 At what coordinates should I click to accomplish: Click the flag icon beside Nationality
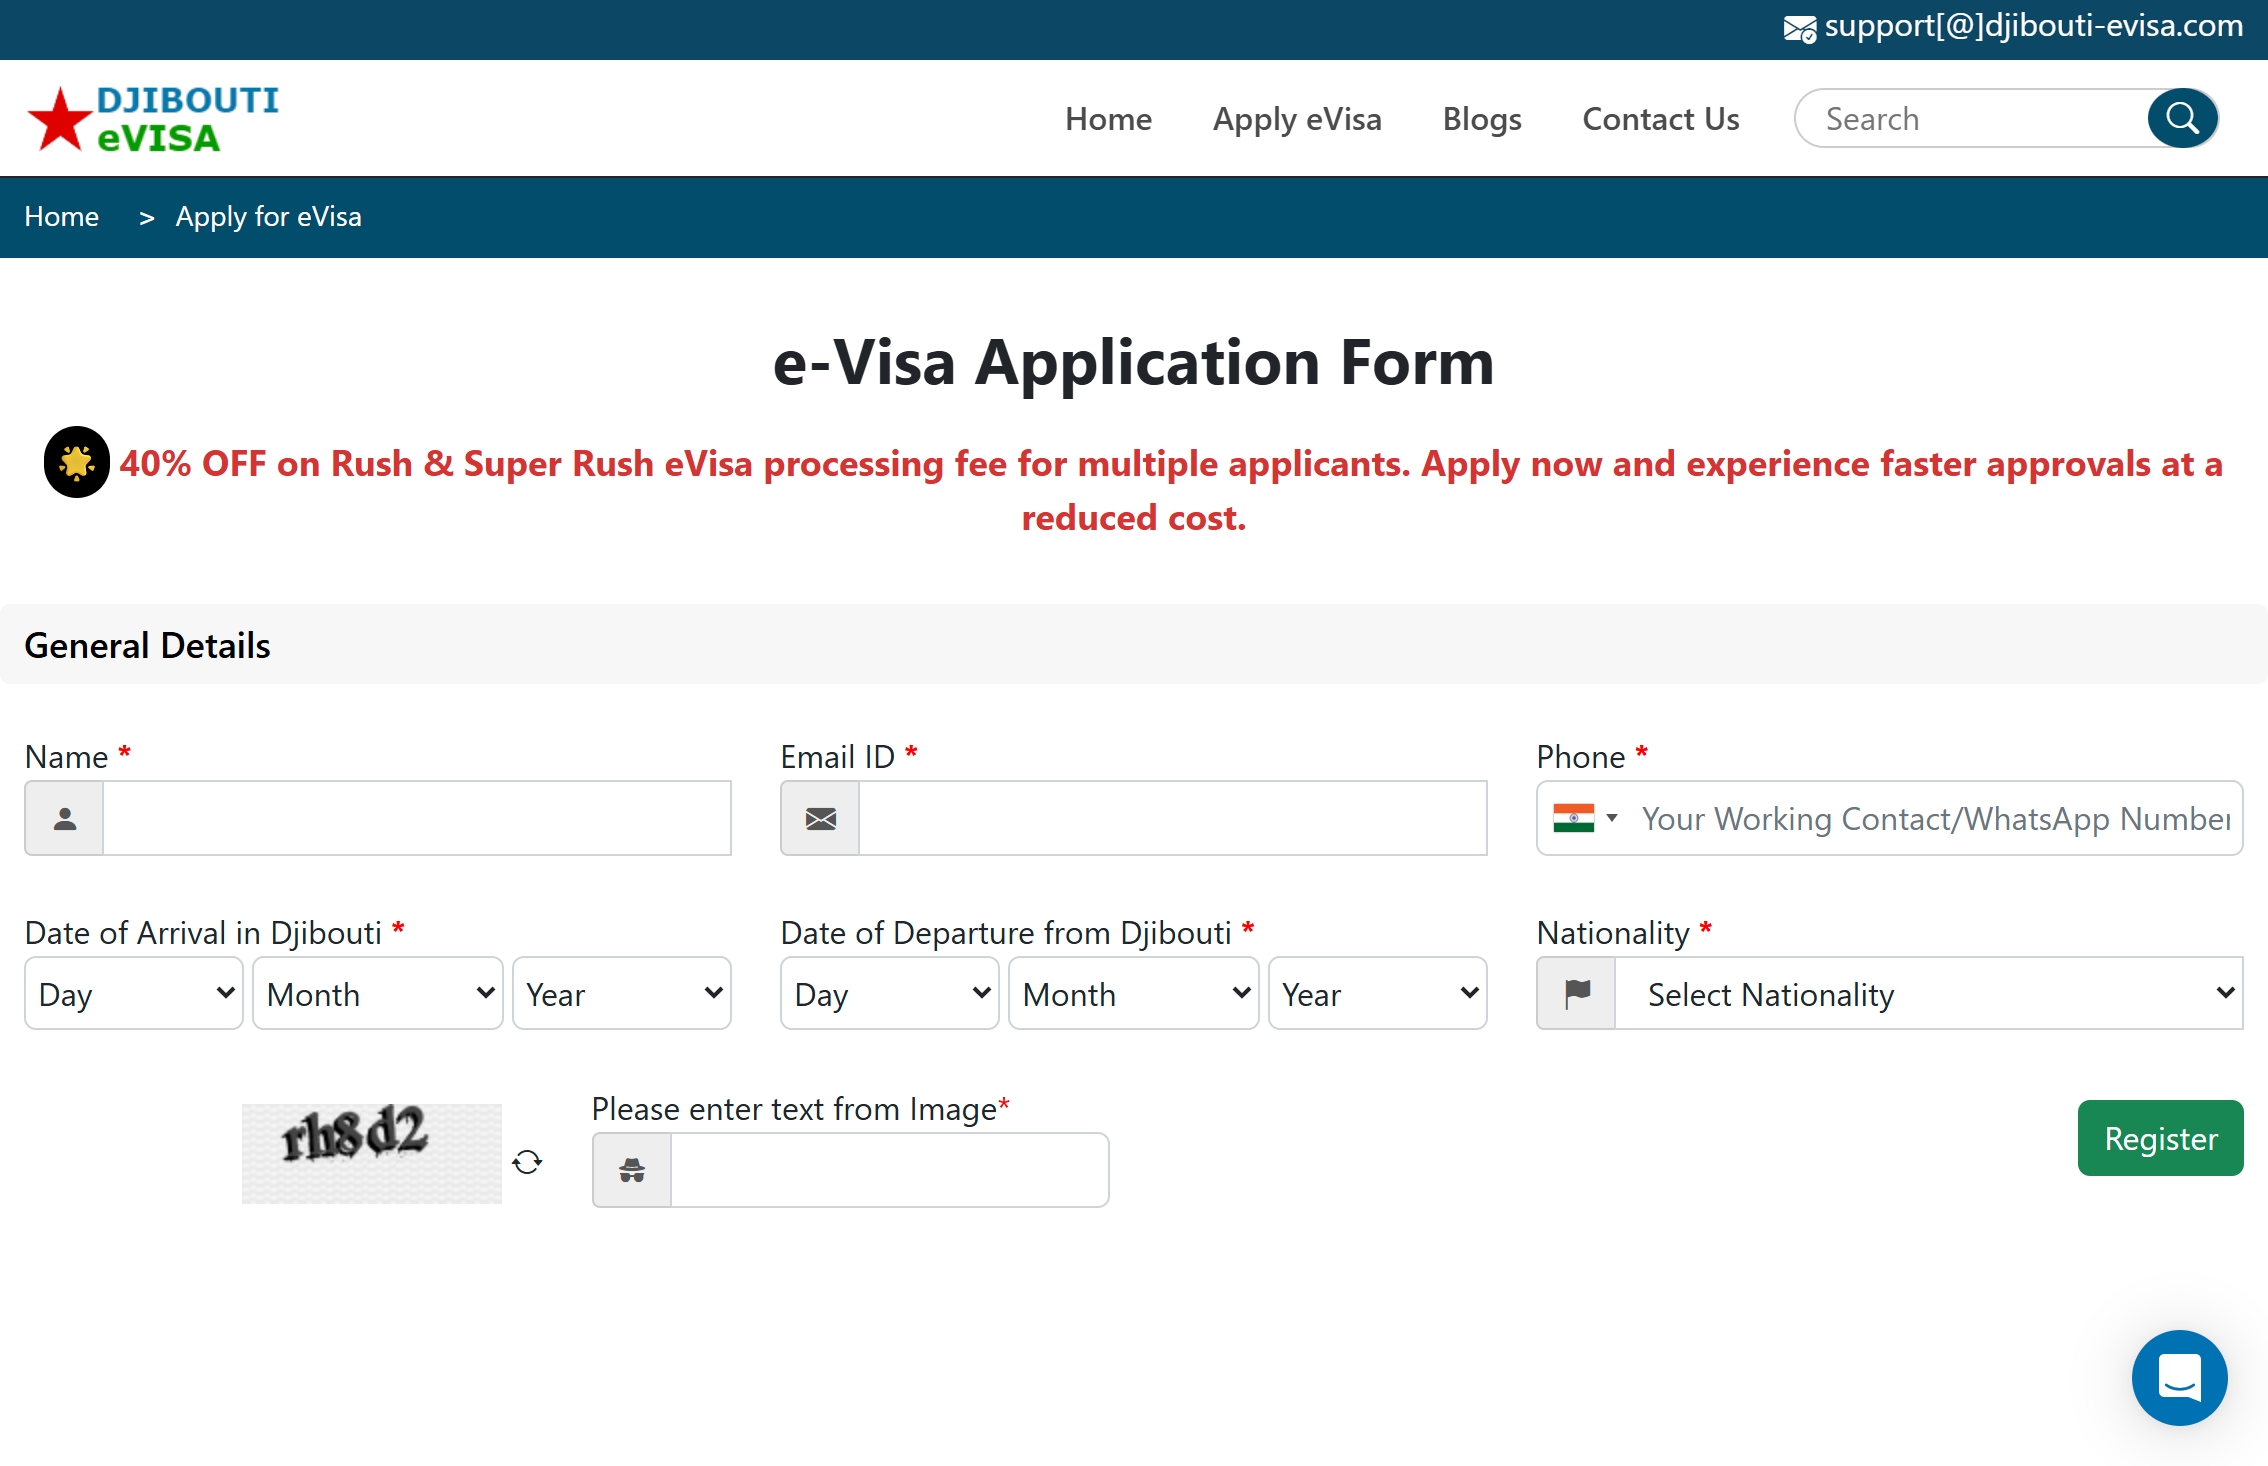point(1577,993)
